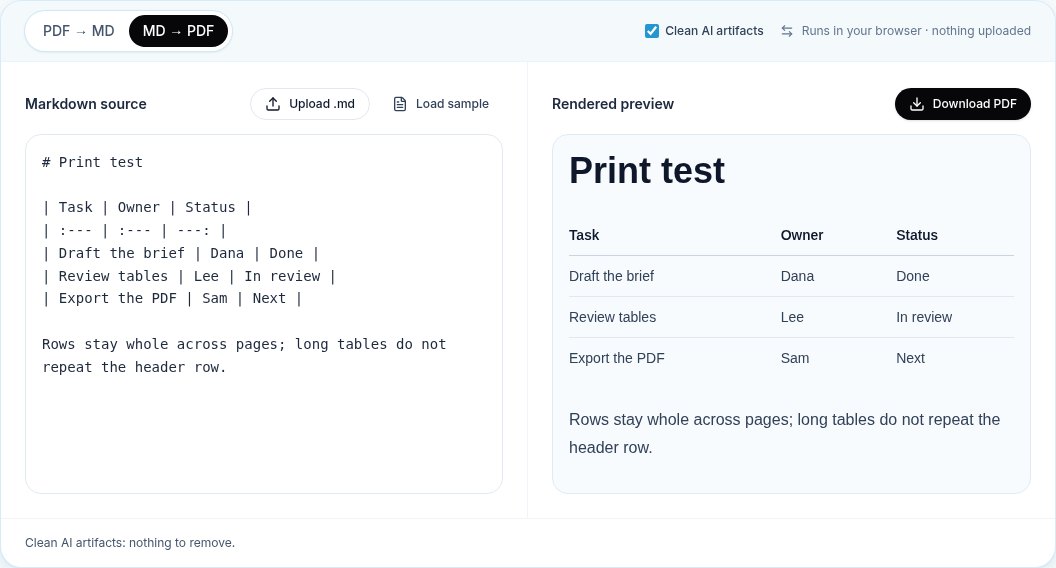This screenshot has width=1056, height=568.
Task: Click the 'Lee' cell in preview table
Action: 792,317
